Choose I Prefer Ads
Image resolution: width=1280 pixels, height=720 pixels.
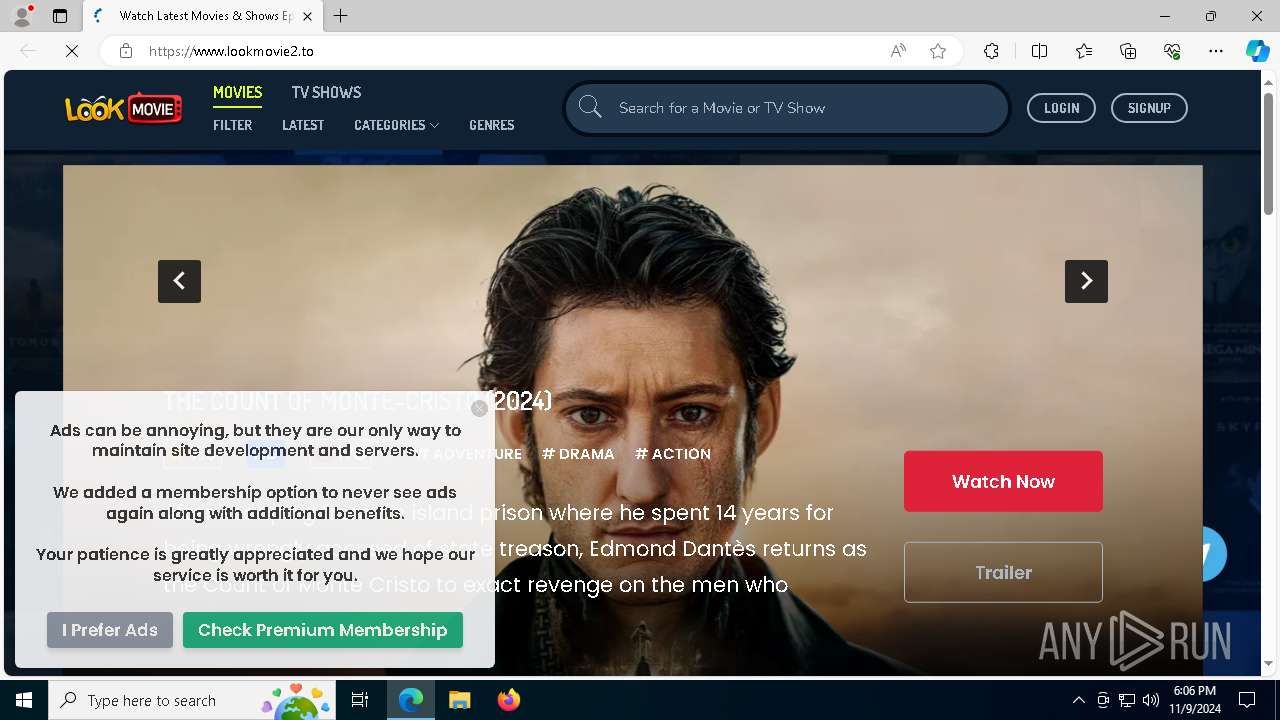point(110,630)
